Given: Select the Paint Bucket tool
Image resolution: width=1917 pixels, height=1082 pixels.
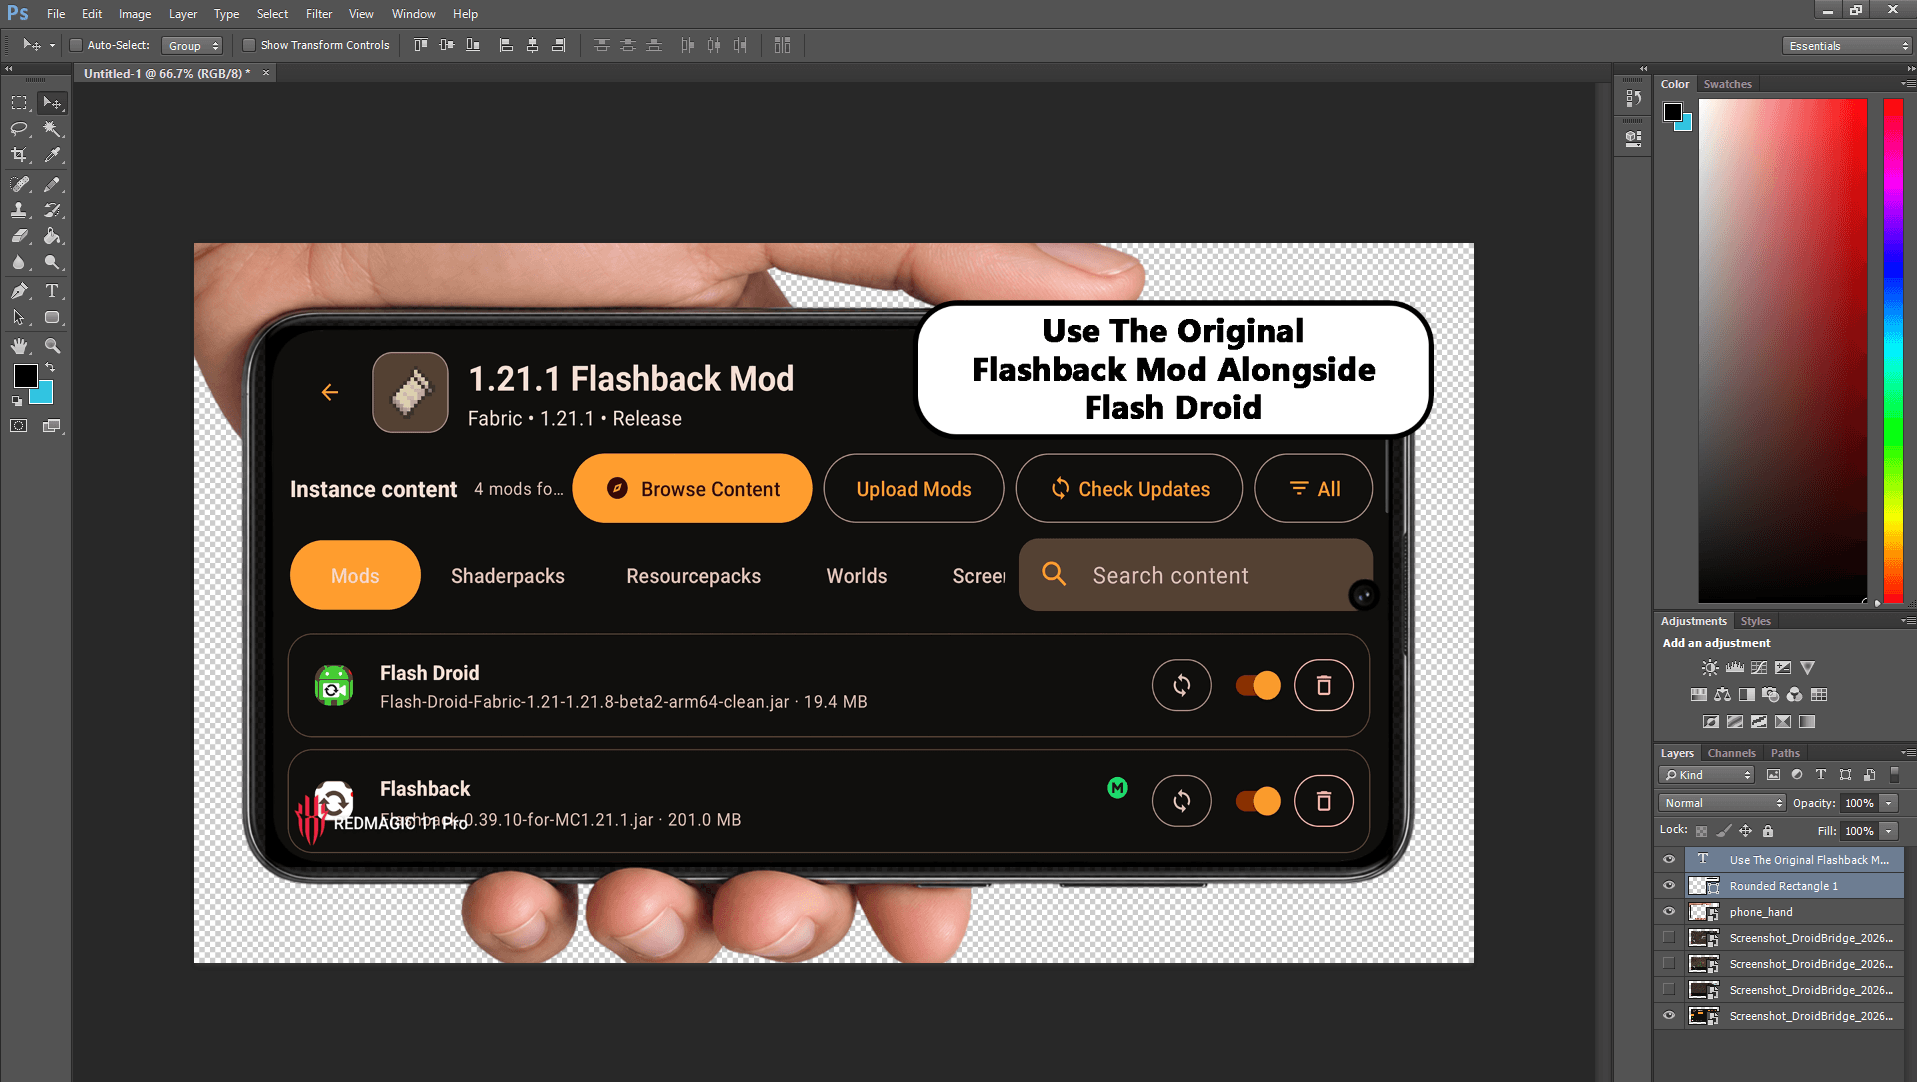Looking at the screenshot, I should [x=52, y=236].
